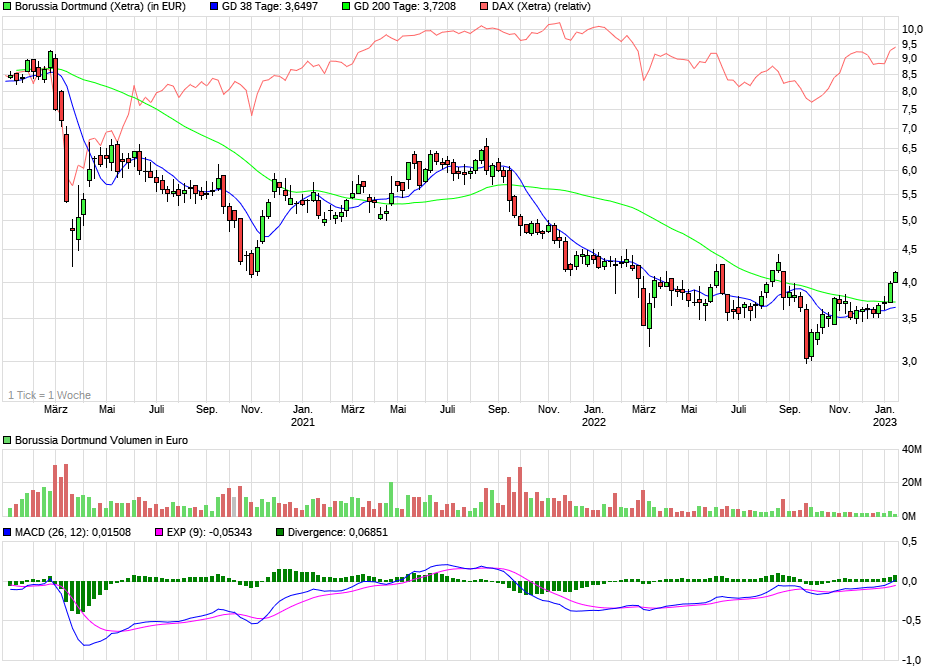Click the -1,0 MACD axis label
This screenshot has width=940, height=670.
click(x=910, y=660)
